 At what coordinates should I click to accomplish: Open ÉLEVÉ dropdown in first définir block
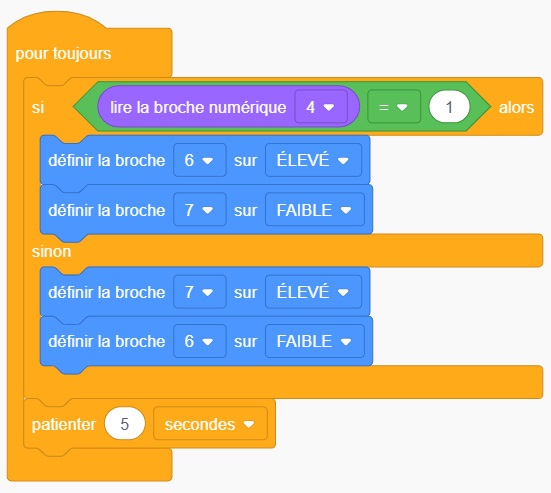tap(313, 160)
